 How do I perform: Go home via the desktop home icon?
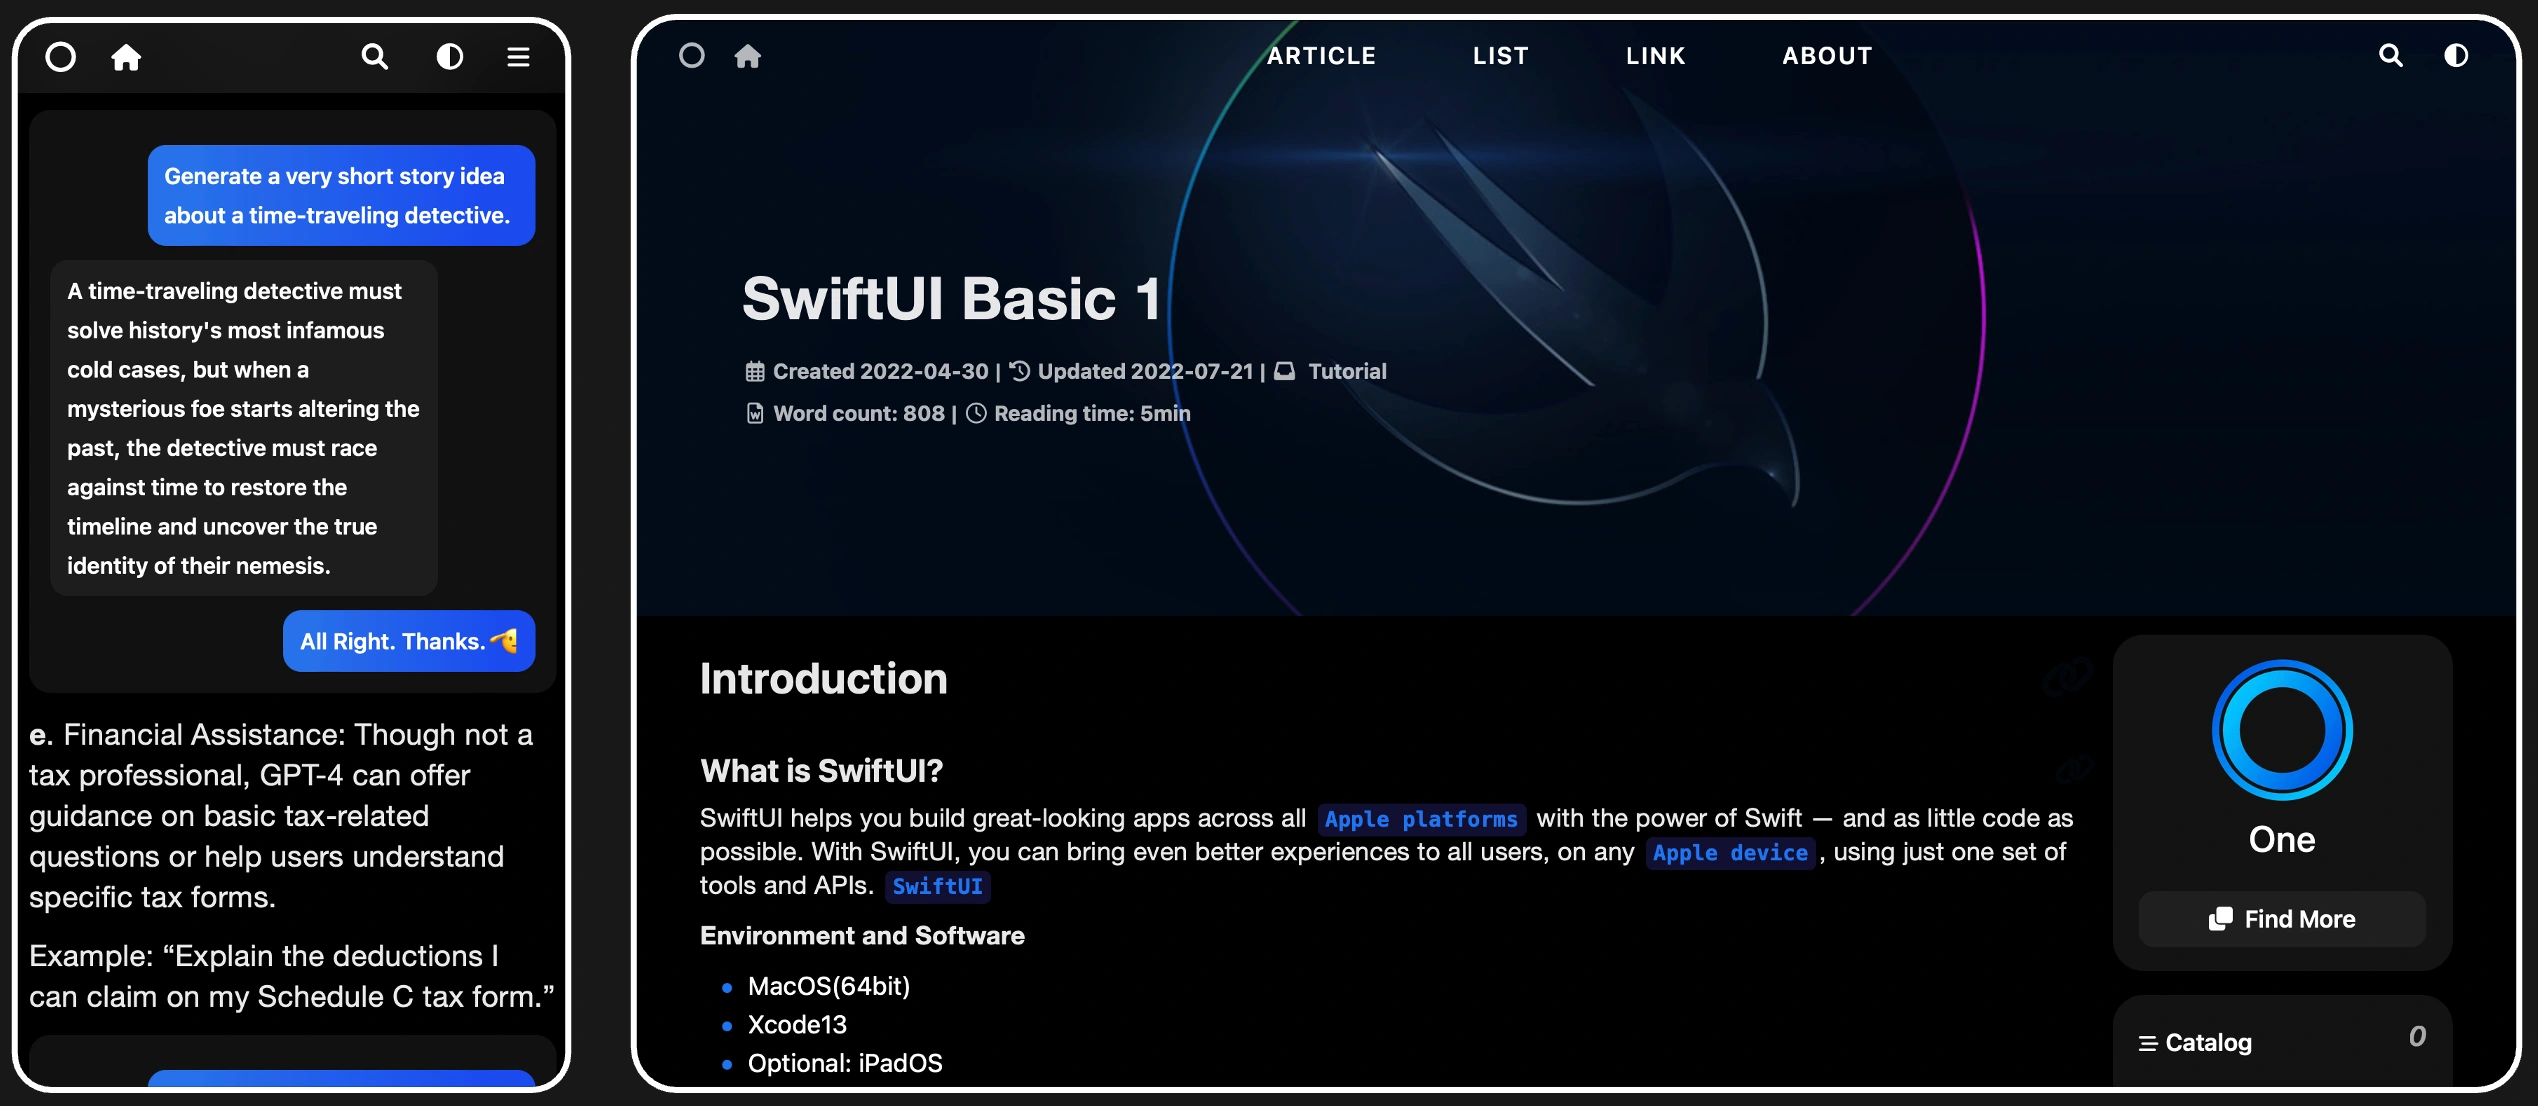[748, 56]
